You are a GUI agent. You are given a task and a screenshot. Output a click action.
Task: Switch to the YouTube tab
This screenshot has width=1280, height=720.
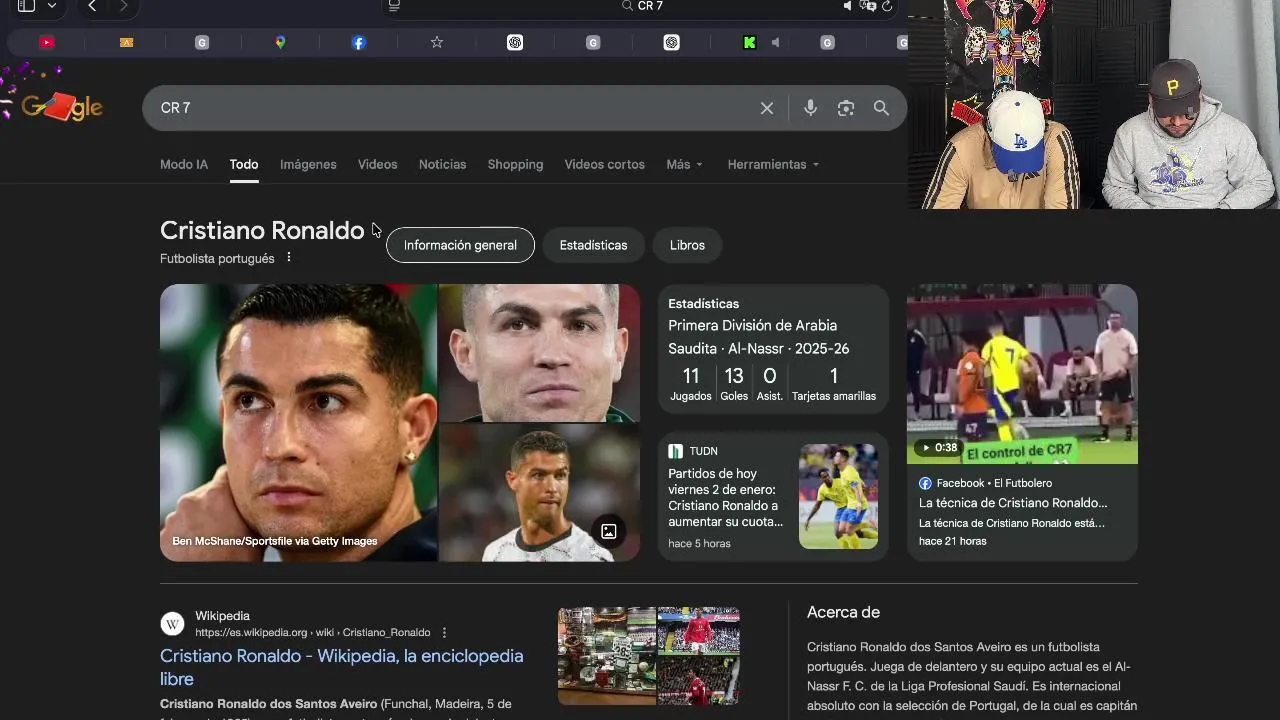pos(47,42)
